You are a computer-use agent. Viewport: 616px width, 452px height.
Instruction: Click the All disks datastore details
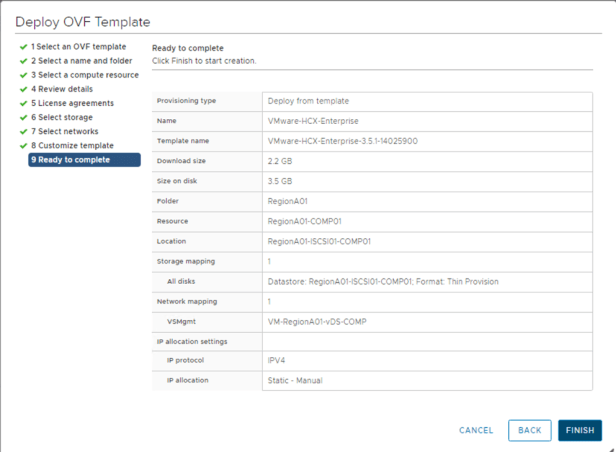coord(383,281)
